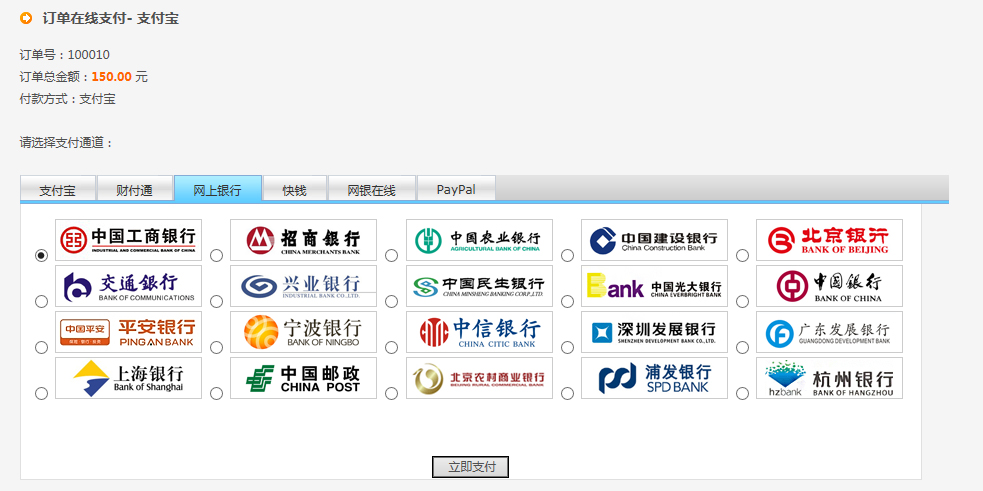Image resolution: width=983 pixels, height=491 pixels.
Task: Switch to the 支付宝 tab
Action: [x=58, y=190]
